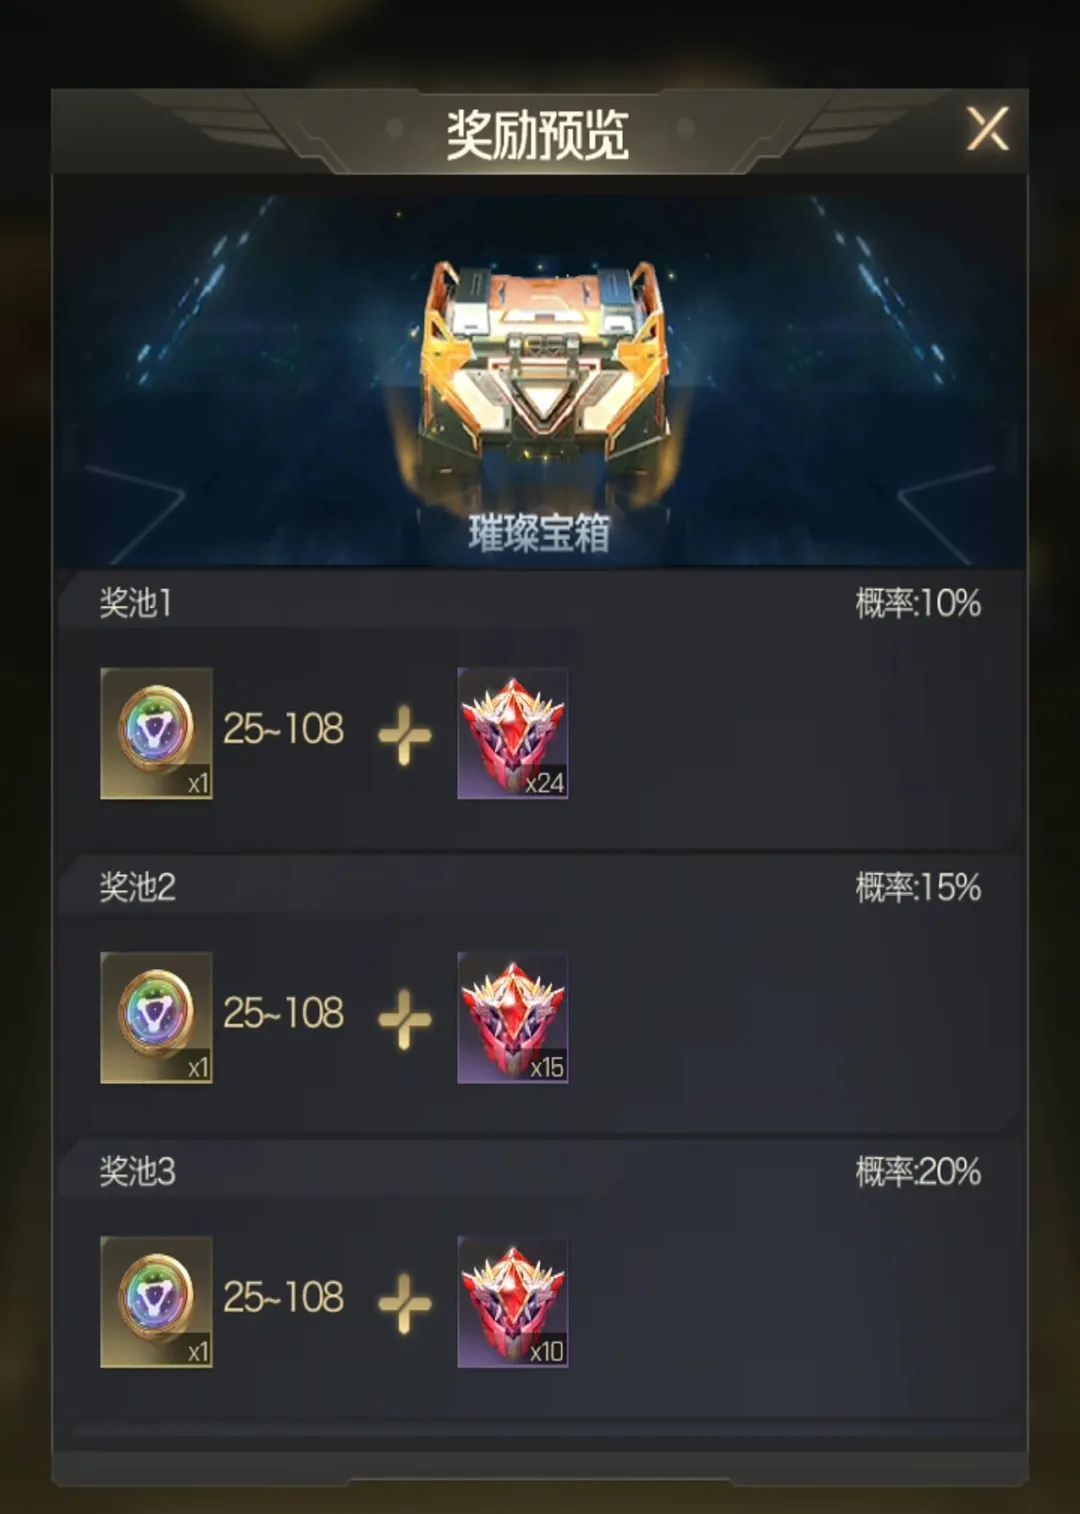Tap the red crystal x24 icon
The image size is (1080, 1514).
coord(513,733)
